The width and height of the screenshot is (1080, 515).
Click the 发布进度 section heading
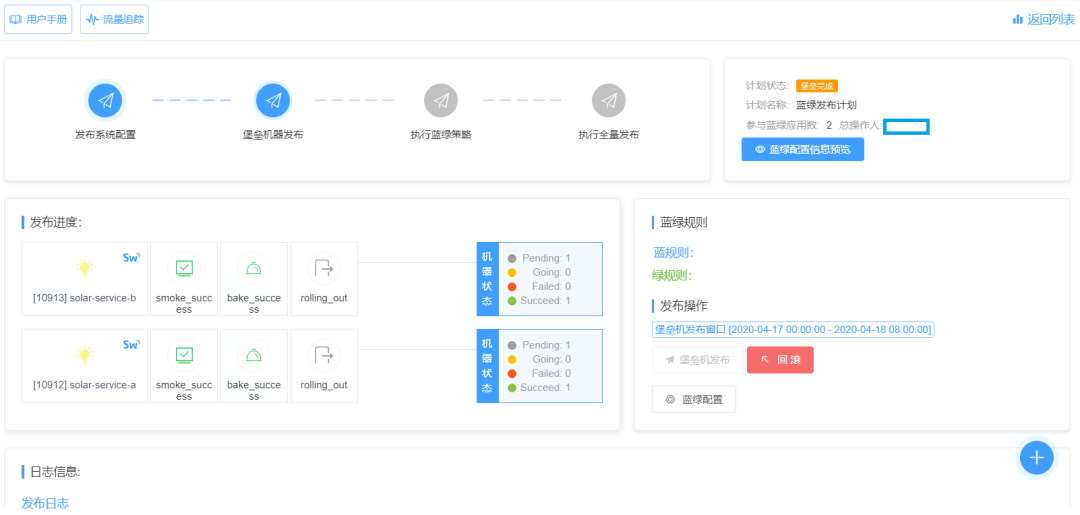coord(55,222)
